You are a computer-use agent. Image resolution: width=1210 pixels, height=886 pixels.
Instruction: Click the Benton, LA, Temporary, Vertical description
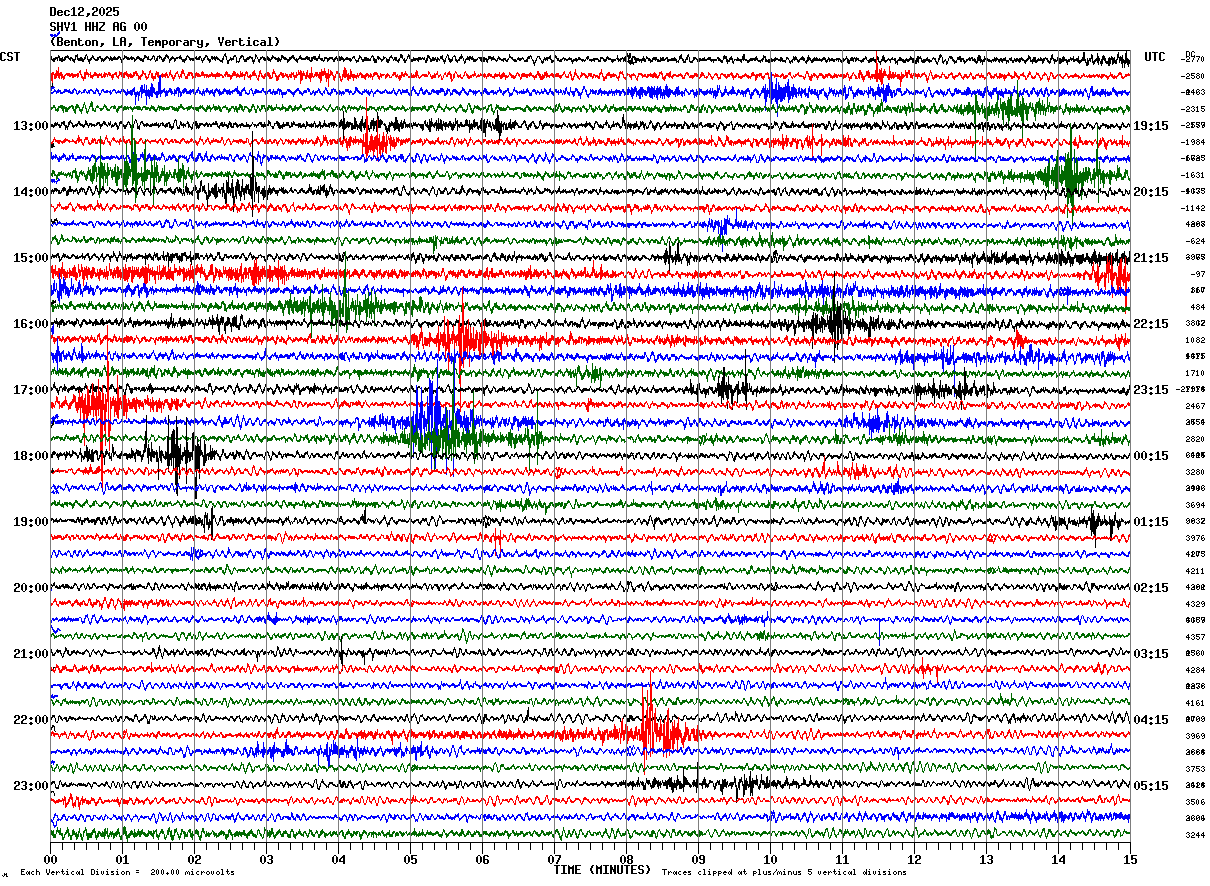pos(165,42)
